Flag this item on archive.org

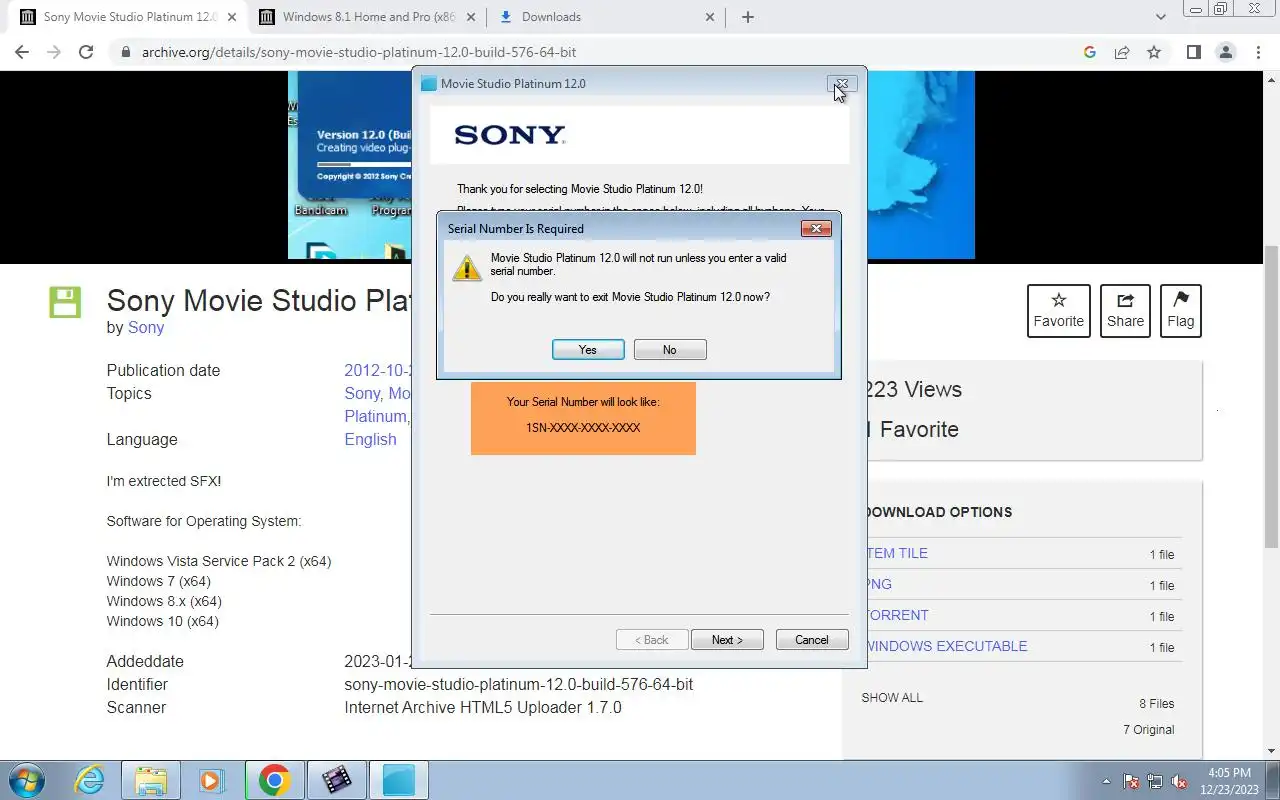pyautogui.click(x=1181, y=311)
